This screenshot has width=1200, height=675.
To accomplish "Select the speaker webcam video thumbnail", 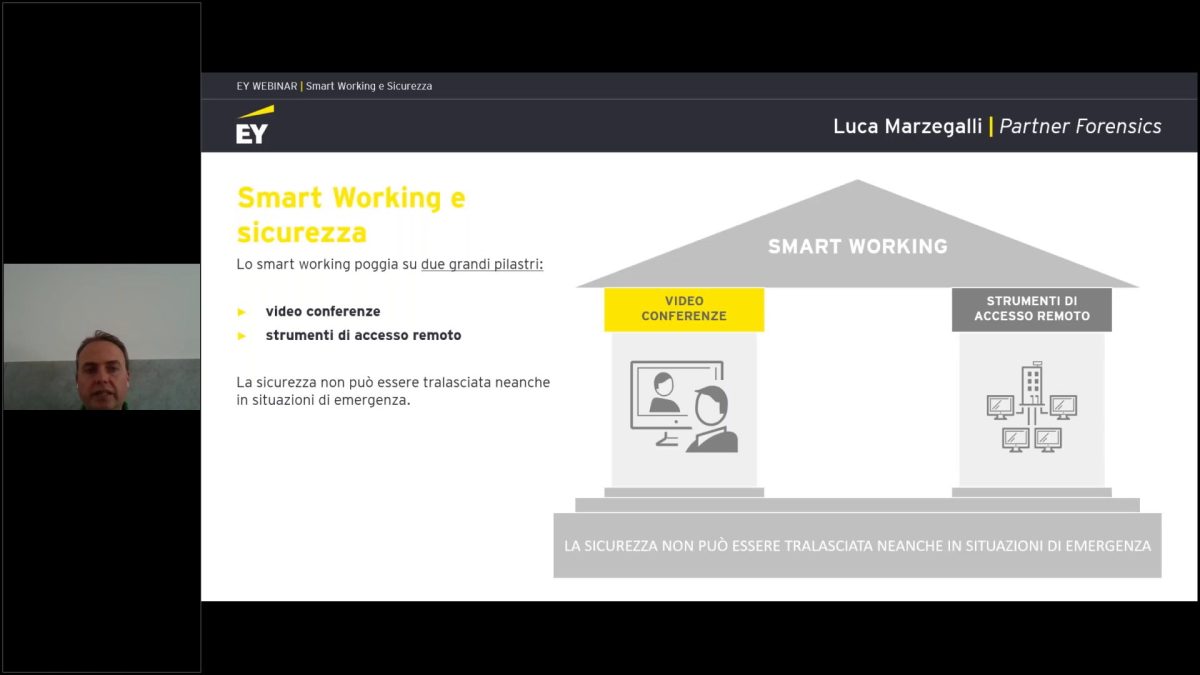I will click(x=101, y=337).
